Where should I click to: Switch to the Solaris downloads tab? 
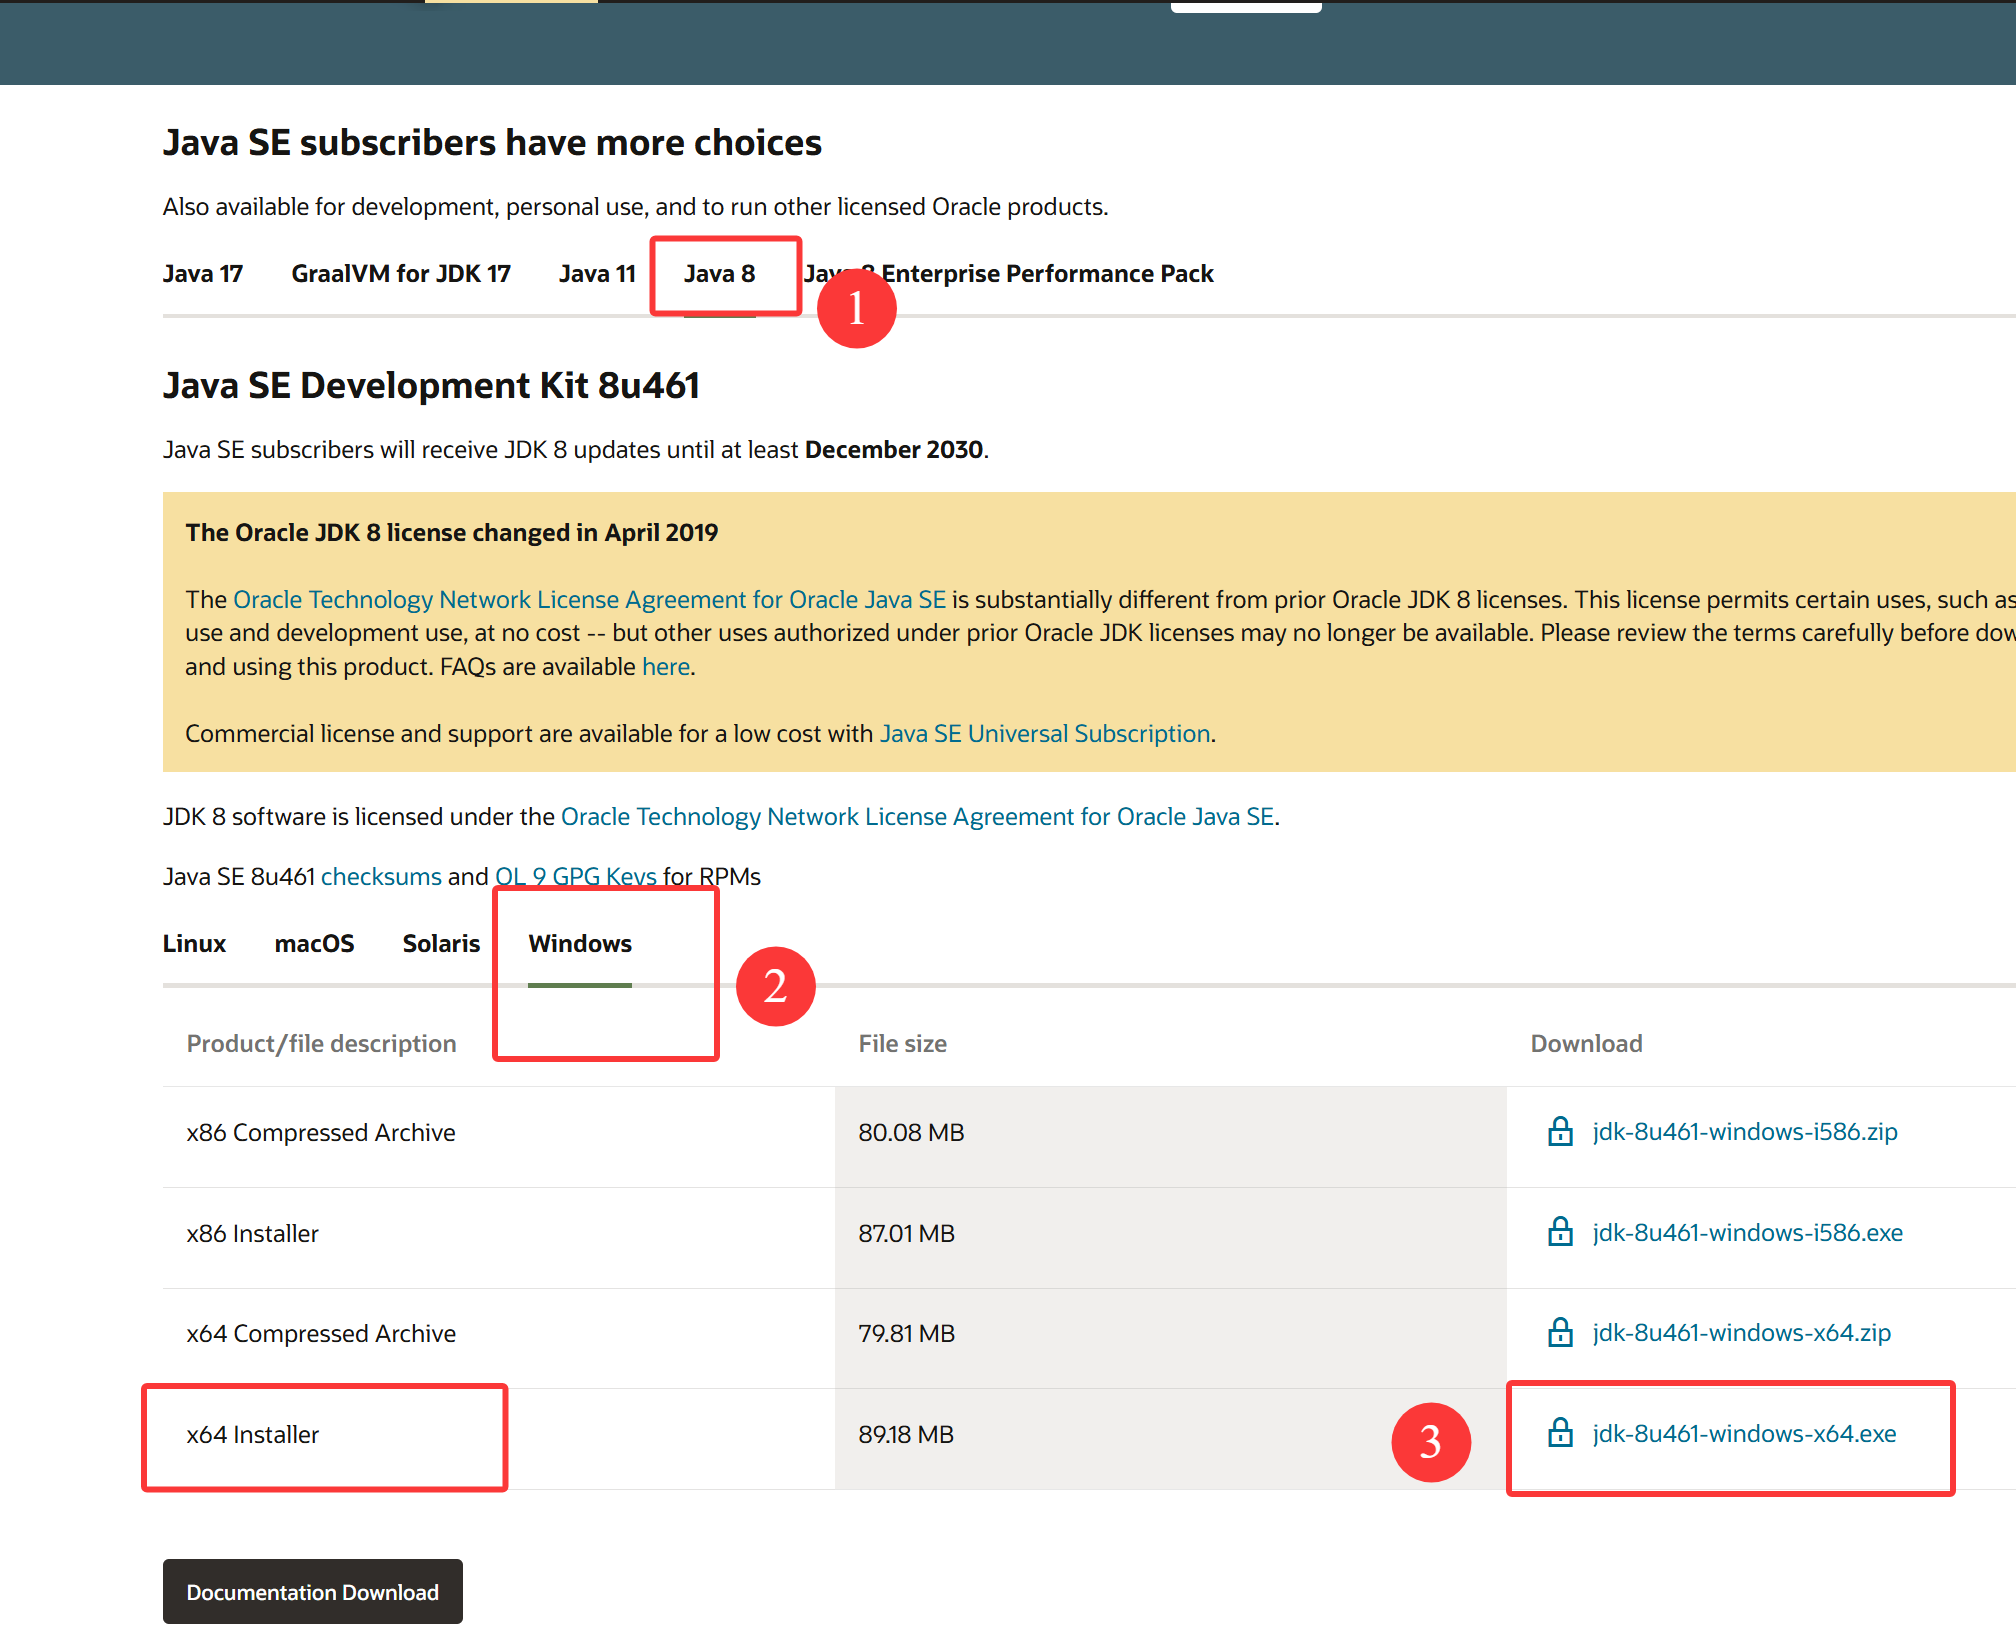pos(441,944)
